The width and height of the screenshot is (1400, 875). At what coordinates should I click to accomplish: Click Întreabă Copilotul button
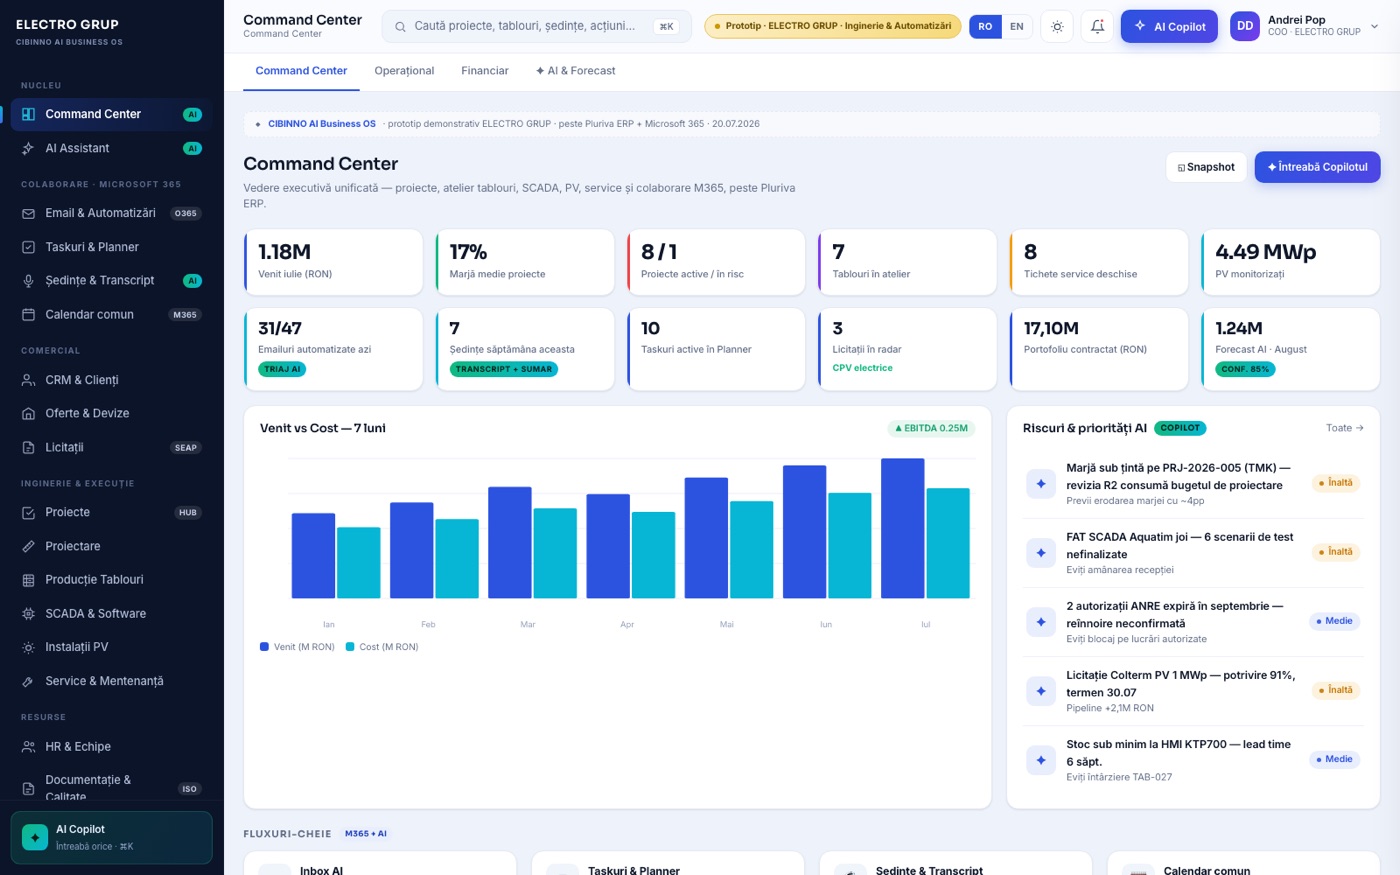point(1317,167)
